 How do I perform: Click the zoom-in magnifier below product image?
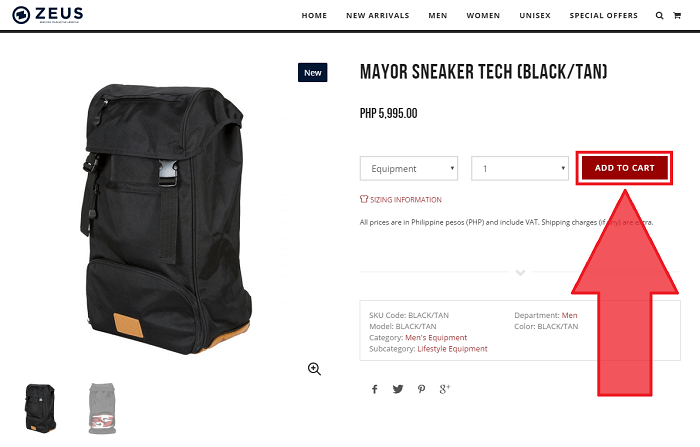click(314, 369)
